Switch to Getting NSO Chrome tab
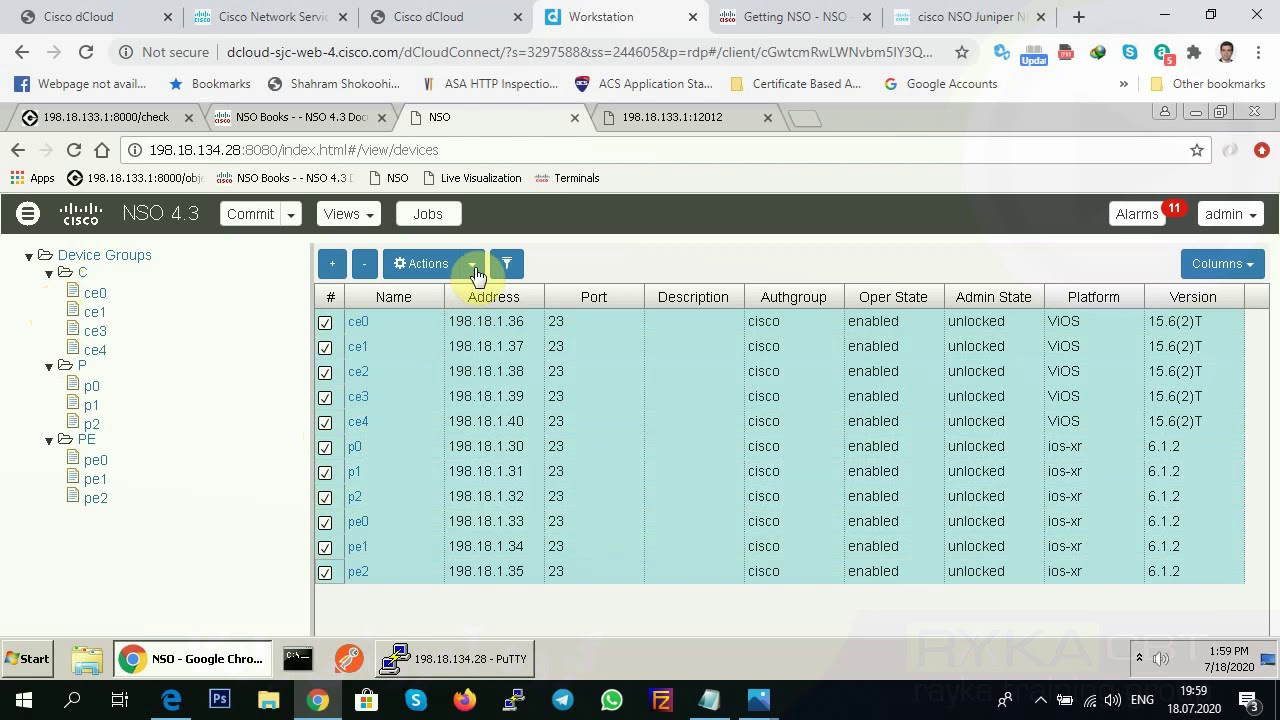Viewport: 1280px width, 720px height. pos(795,17)
